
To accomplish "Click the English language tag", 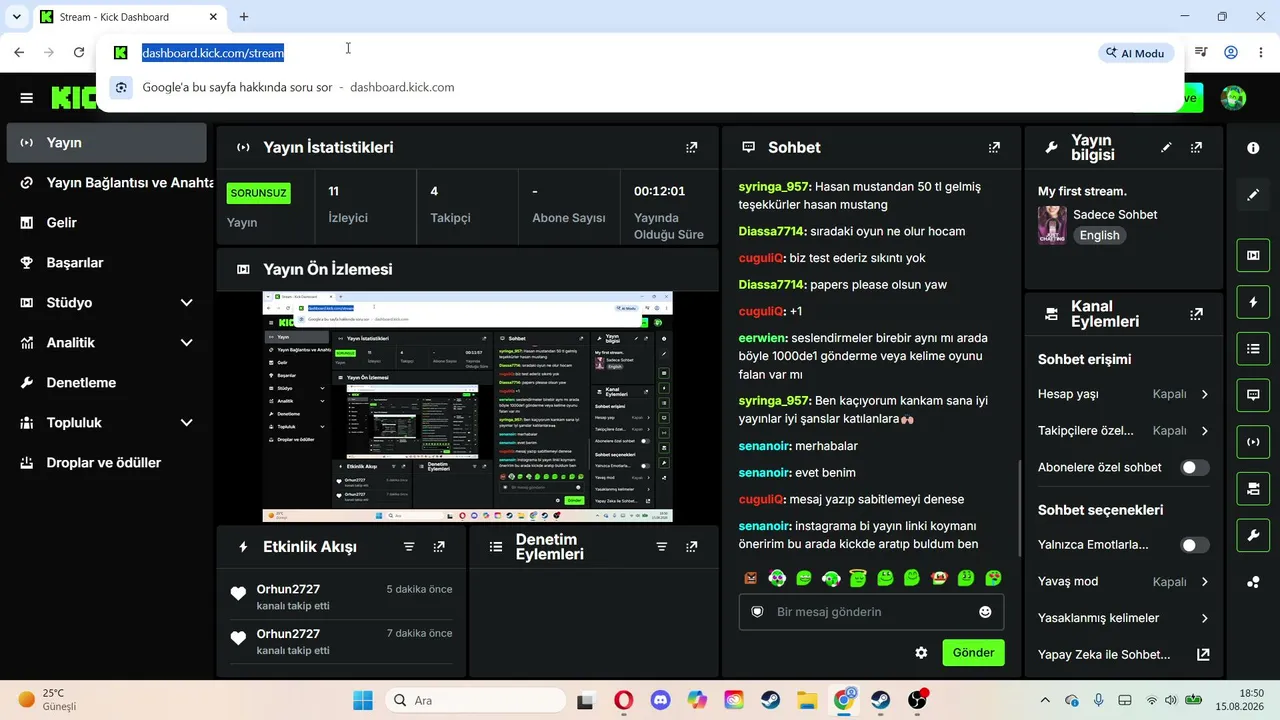I will 1099,235.
